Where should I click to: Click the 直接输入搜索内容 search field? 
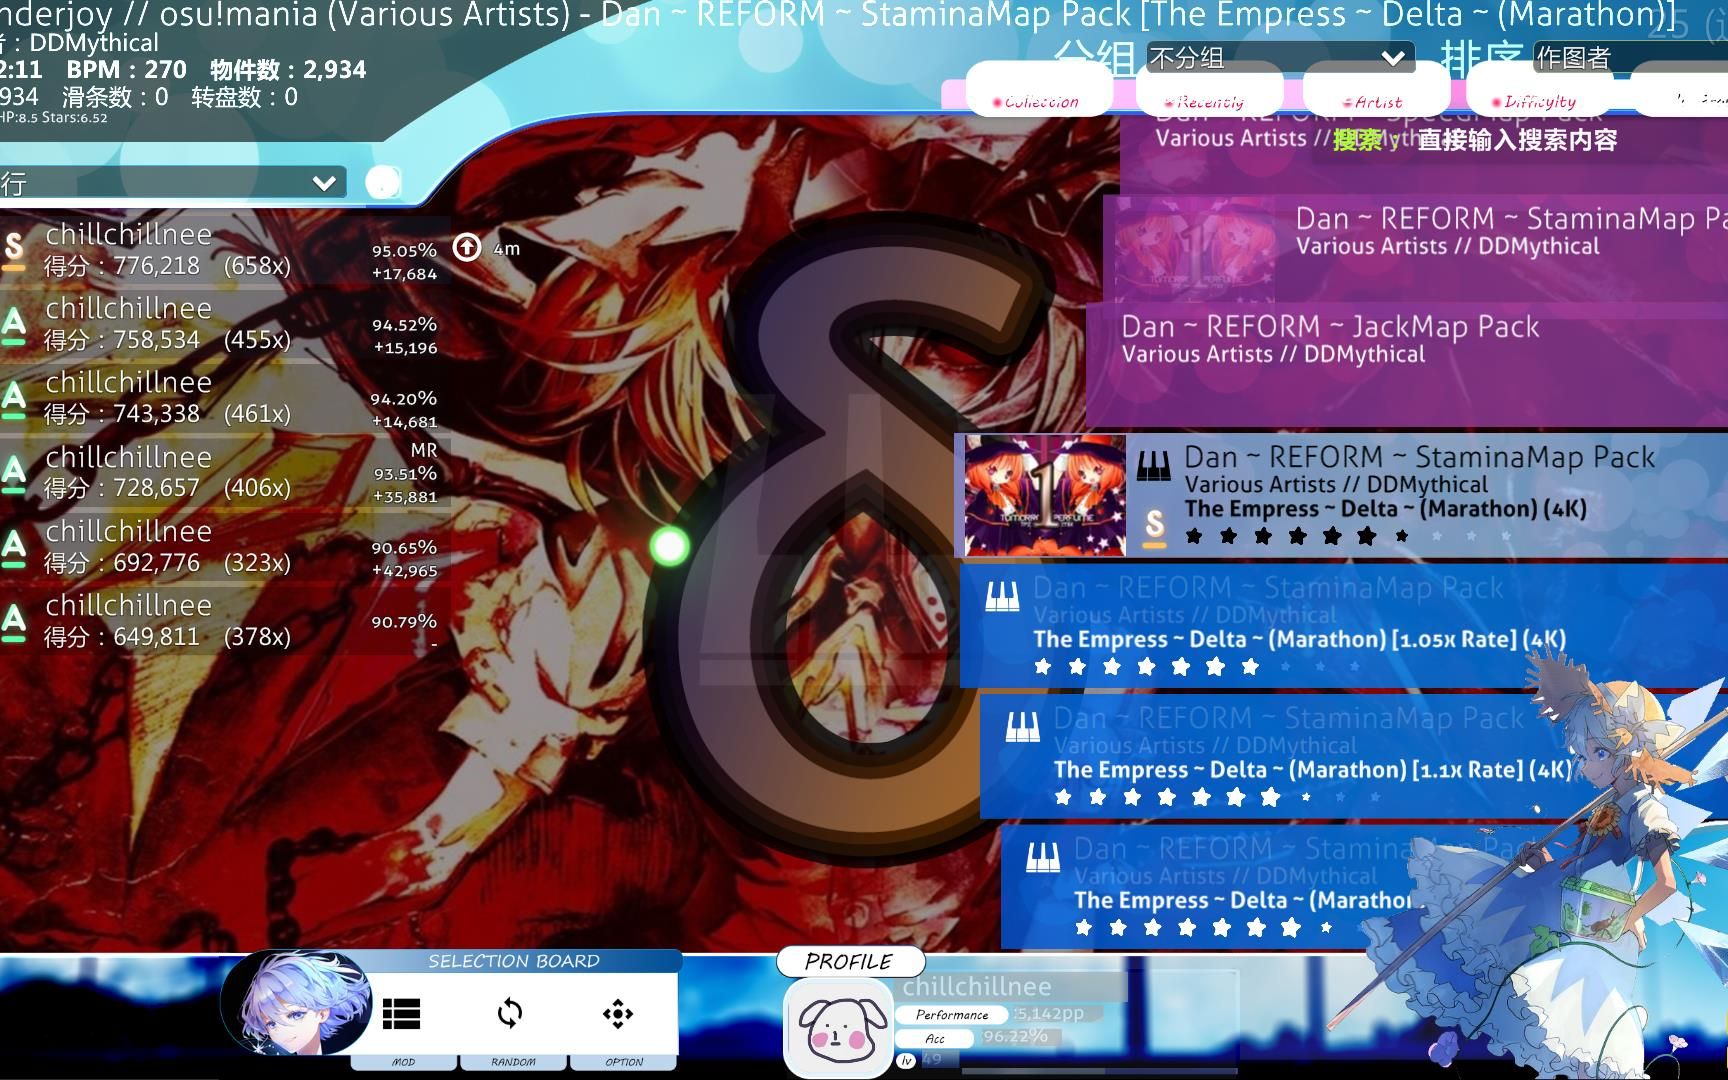click(x=1521, y=142)
